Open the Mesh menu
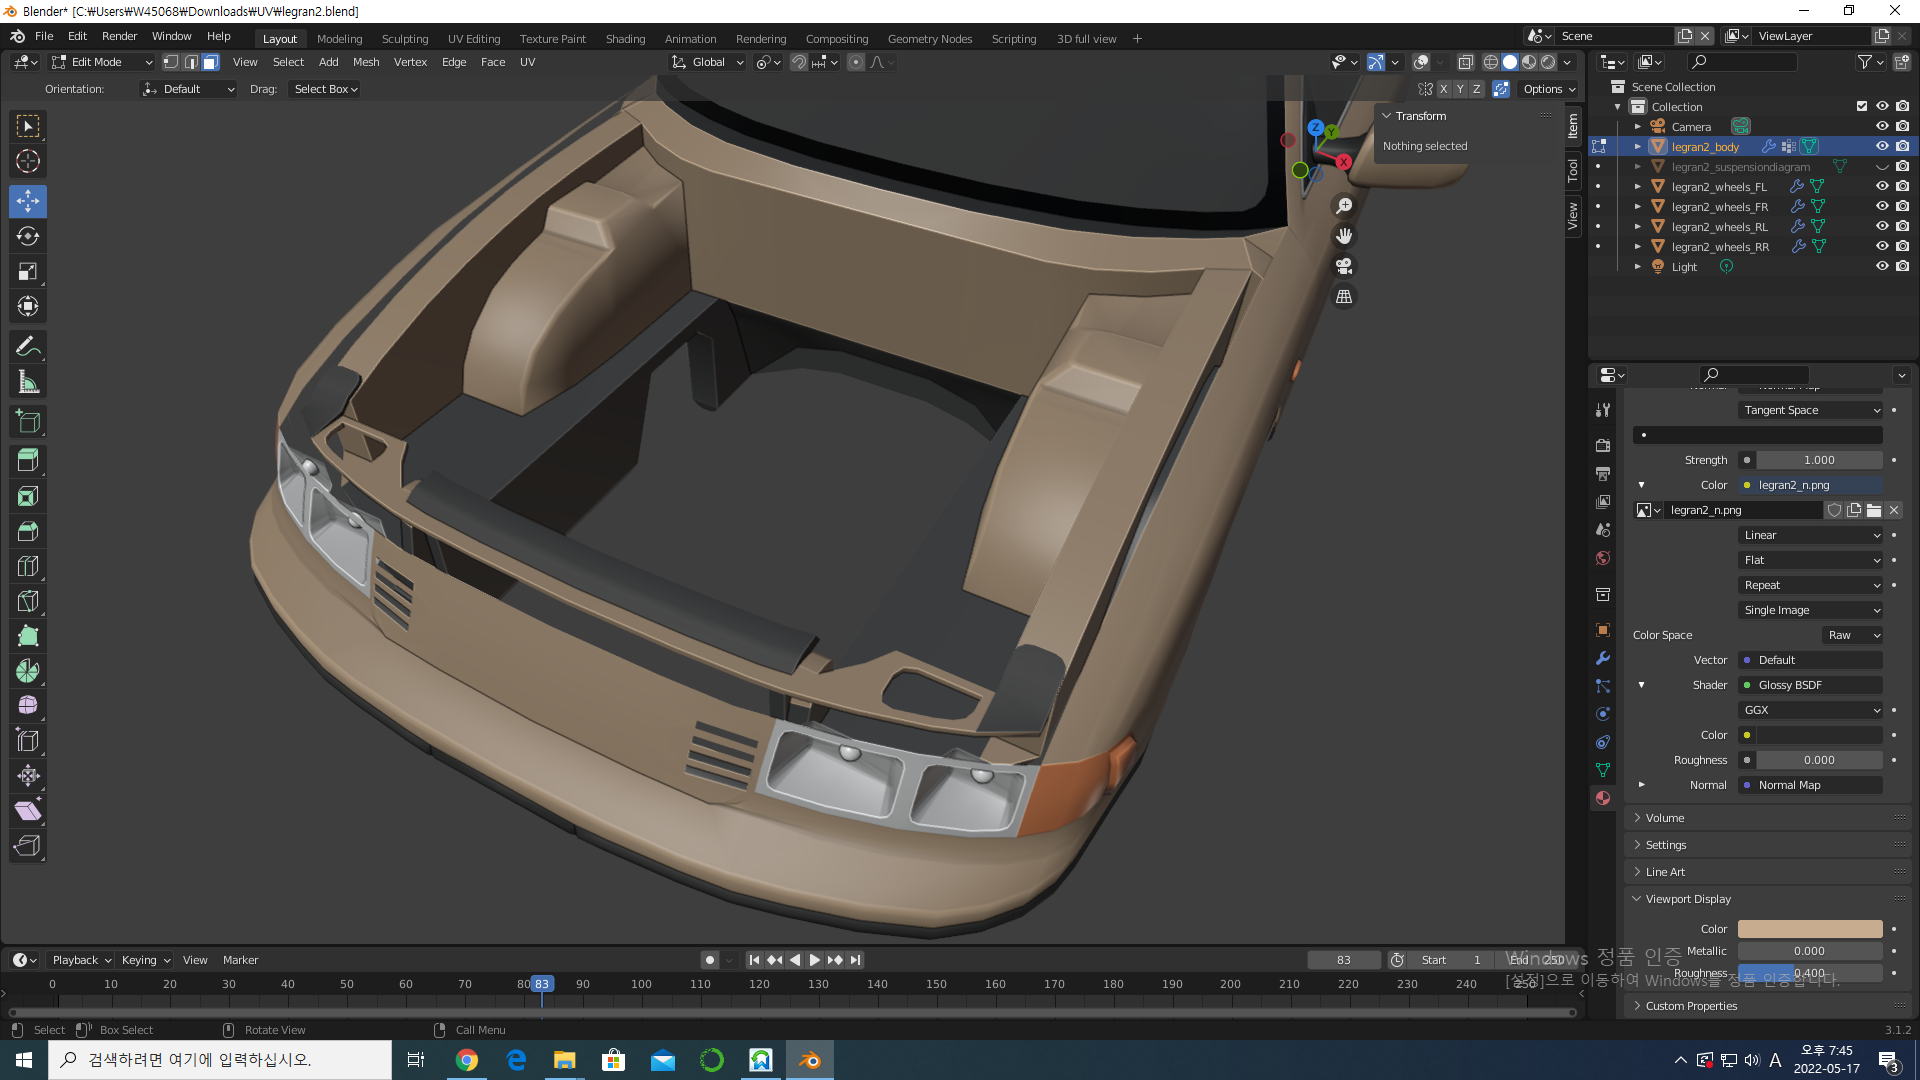The image size is (1920, 1080). [366, 62]
